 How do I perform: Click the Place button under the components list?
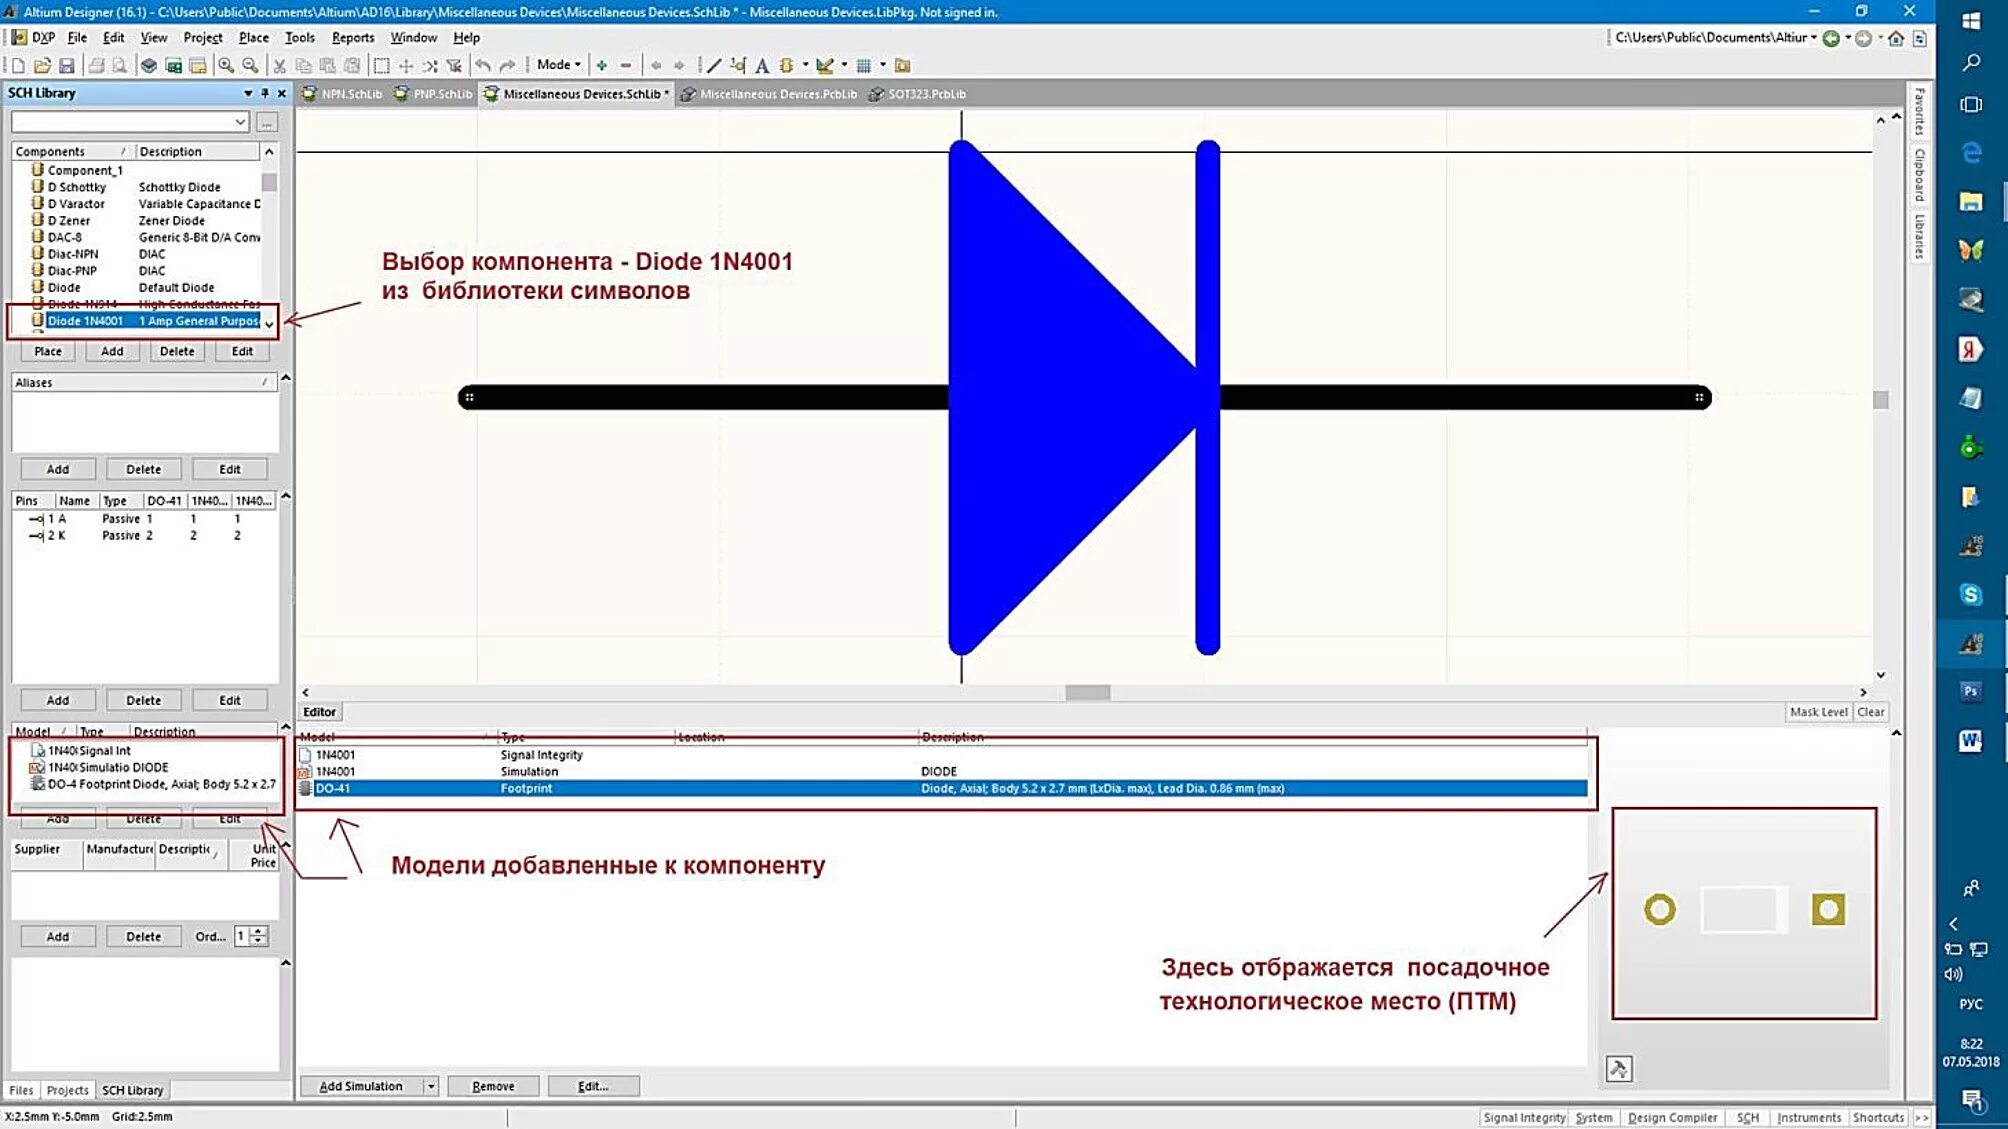click(48, 351)
